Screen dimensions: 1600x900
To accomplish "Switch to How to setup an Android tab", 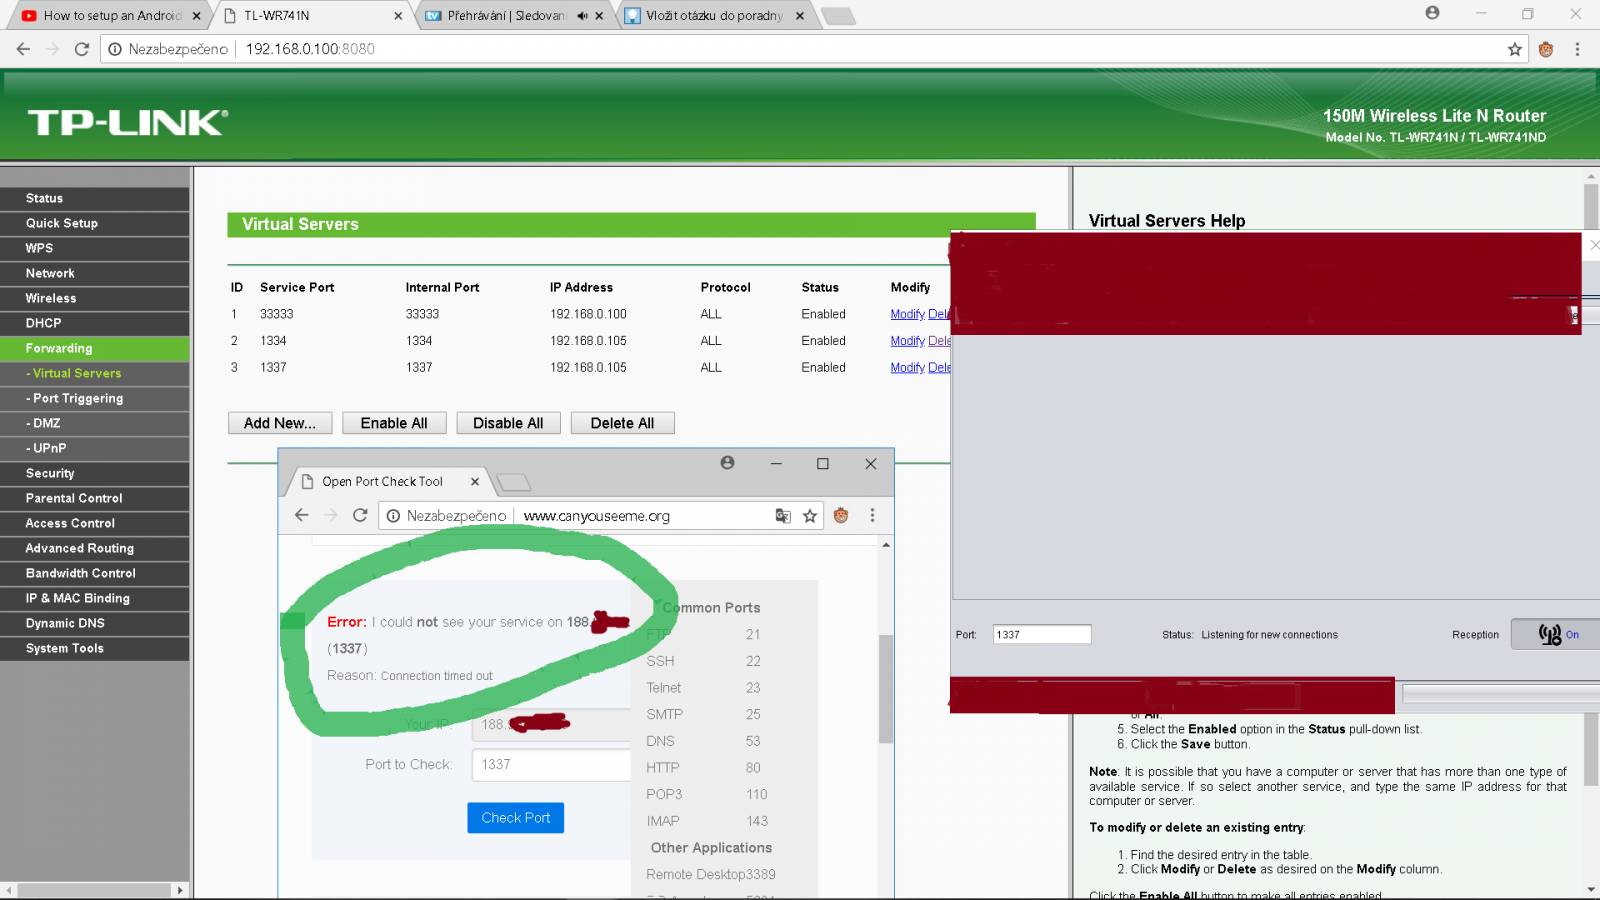I will pyautogui.click(x=112, y=16).
